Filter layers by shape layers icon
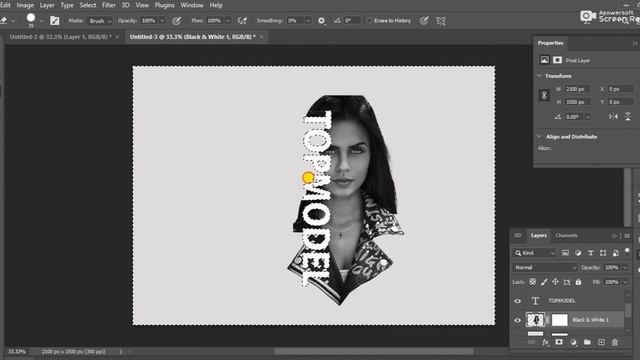Viewport: 640px width, 360px height. tap(603, 253)
